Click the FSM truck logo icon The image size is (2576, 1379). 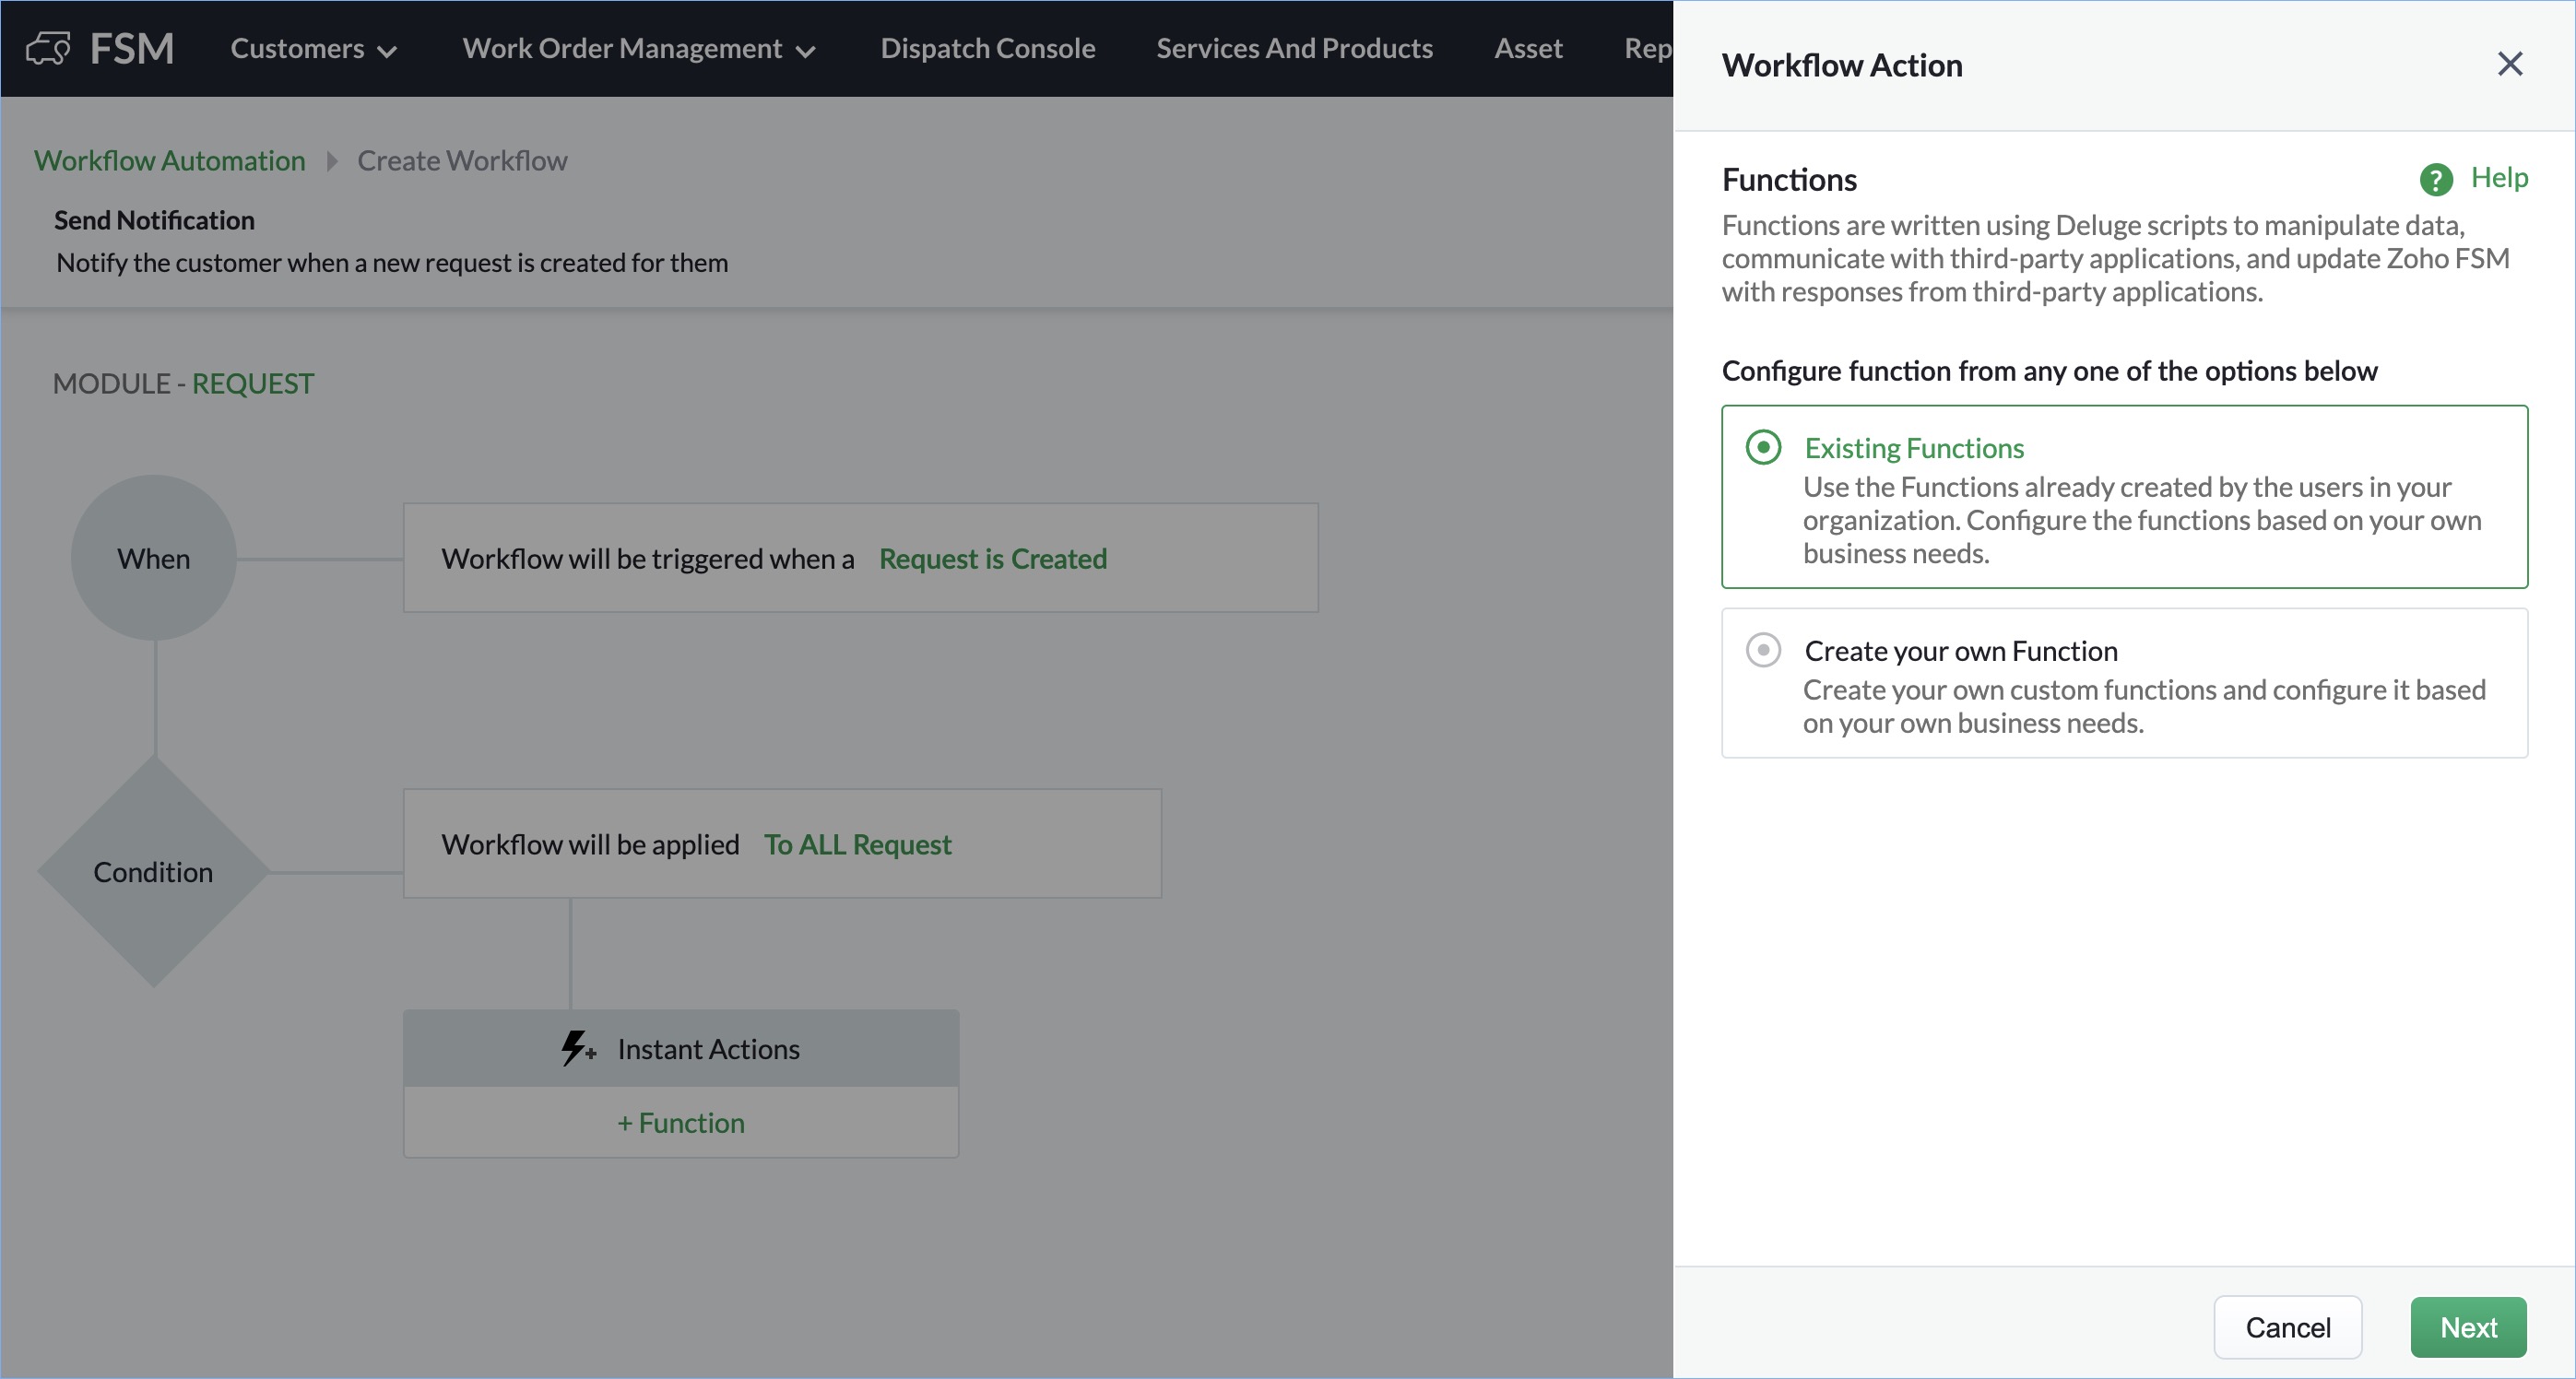click(48, 48)
